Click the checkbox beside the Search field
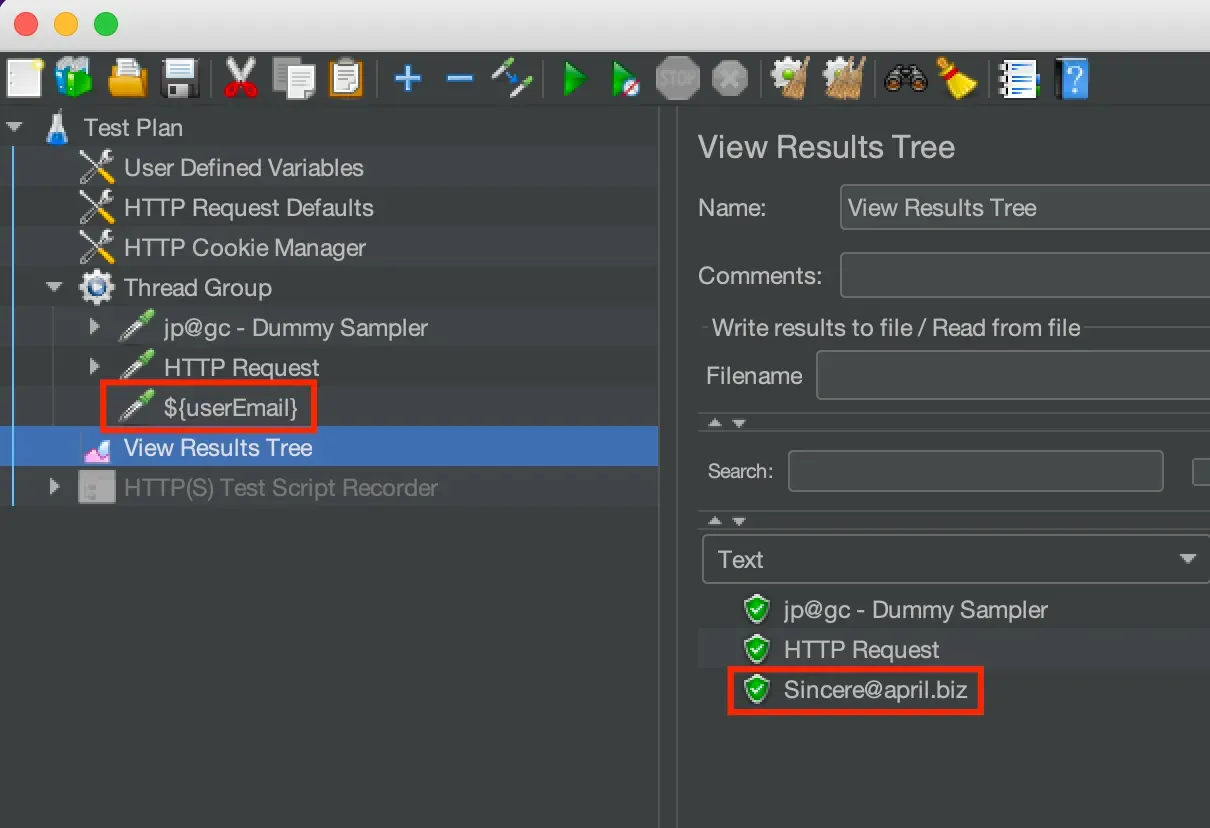The width and height of the screenshot is (1210, 828). click(x=1201, y=471)
